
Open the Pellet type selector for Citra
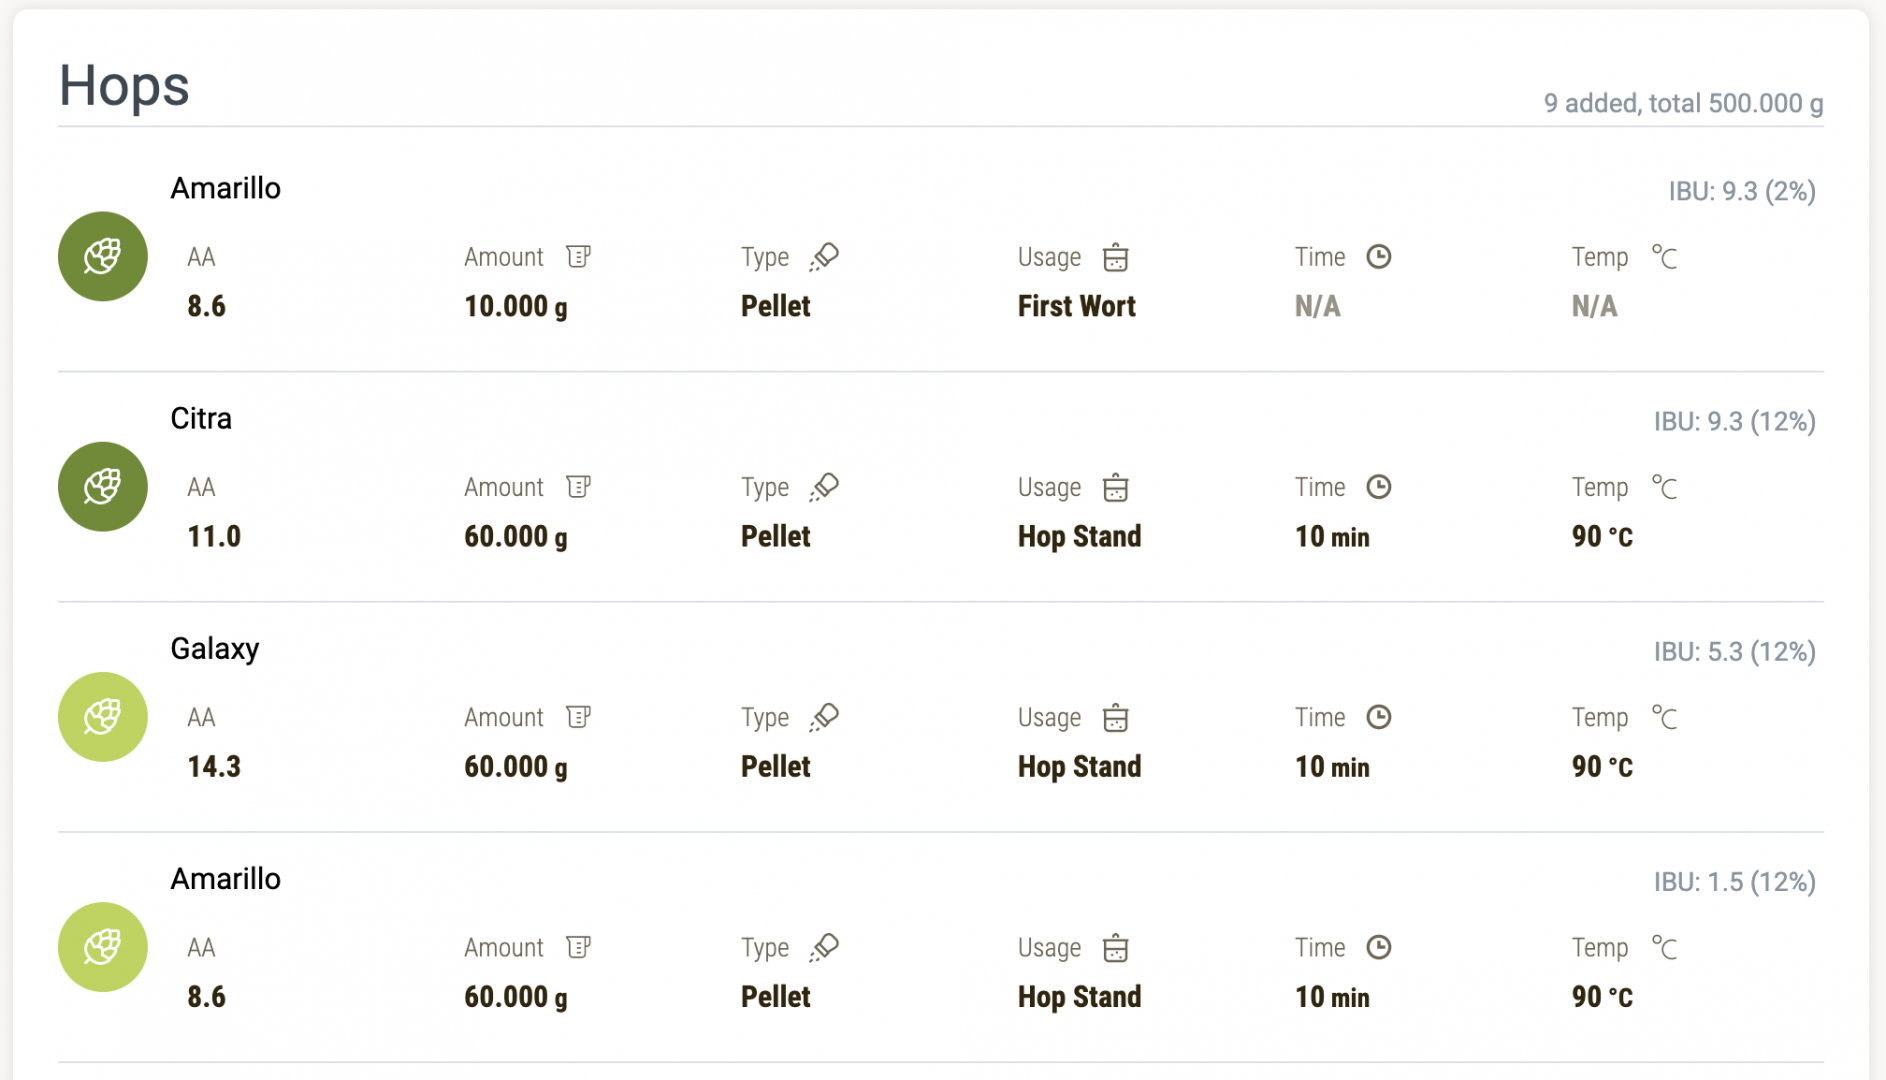pyautogui.click(x=776, y=536)
